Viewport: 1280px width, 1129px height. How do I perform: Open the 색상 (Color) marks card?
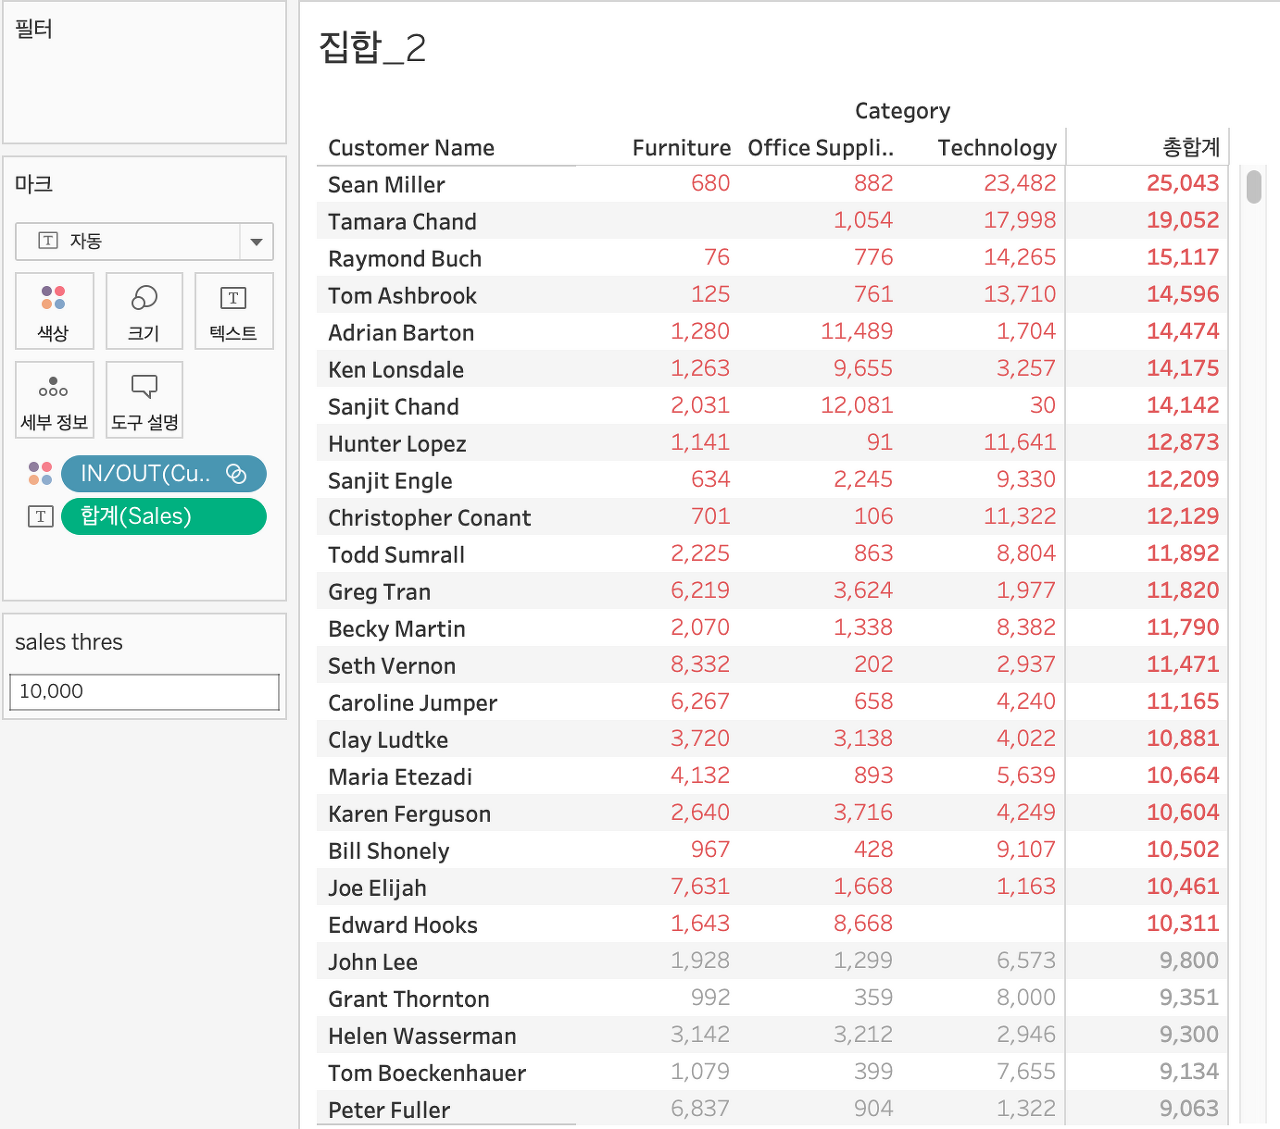tap(54, 311)
